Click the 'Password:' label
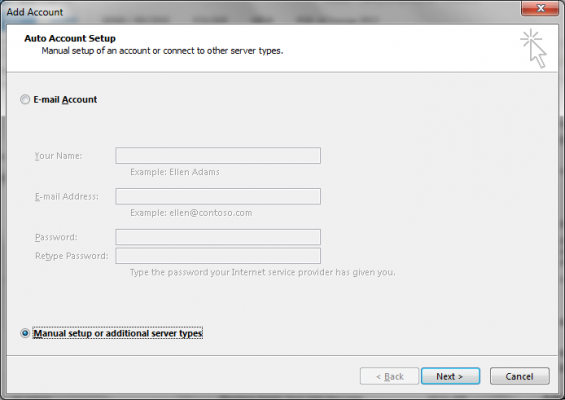This screenshot has width=565, height=400. pos(56,237)
